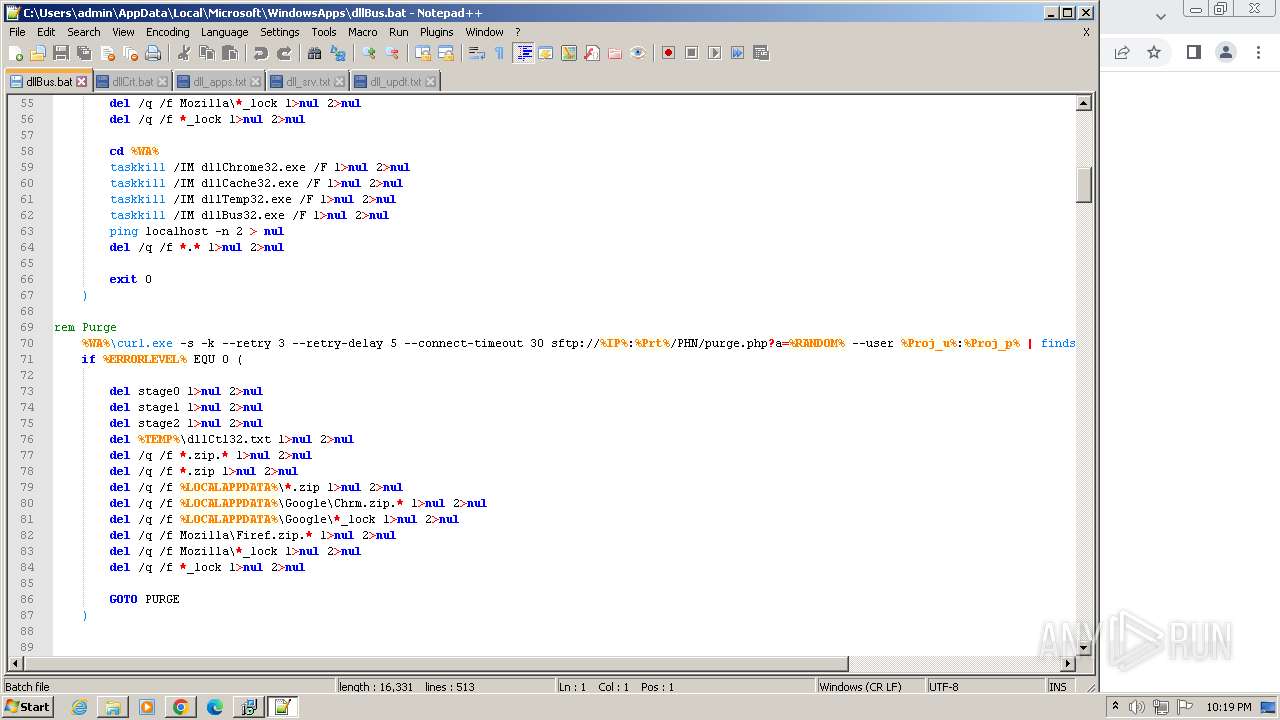Viewport: 1280px width, 720px height.
Task: Open Chrome profile avatar icon
Action: point(1226,52)
